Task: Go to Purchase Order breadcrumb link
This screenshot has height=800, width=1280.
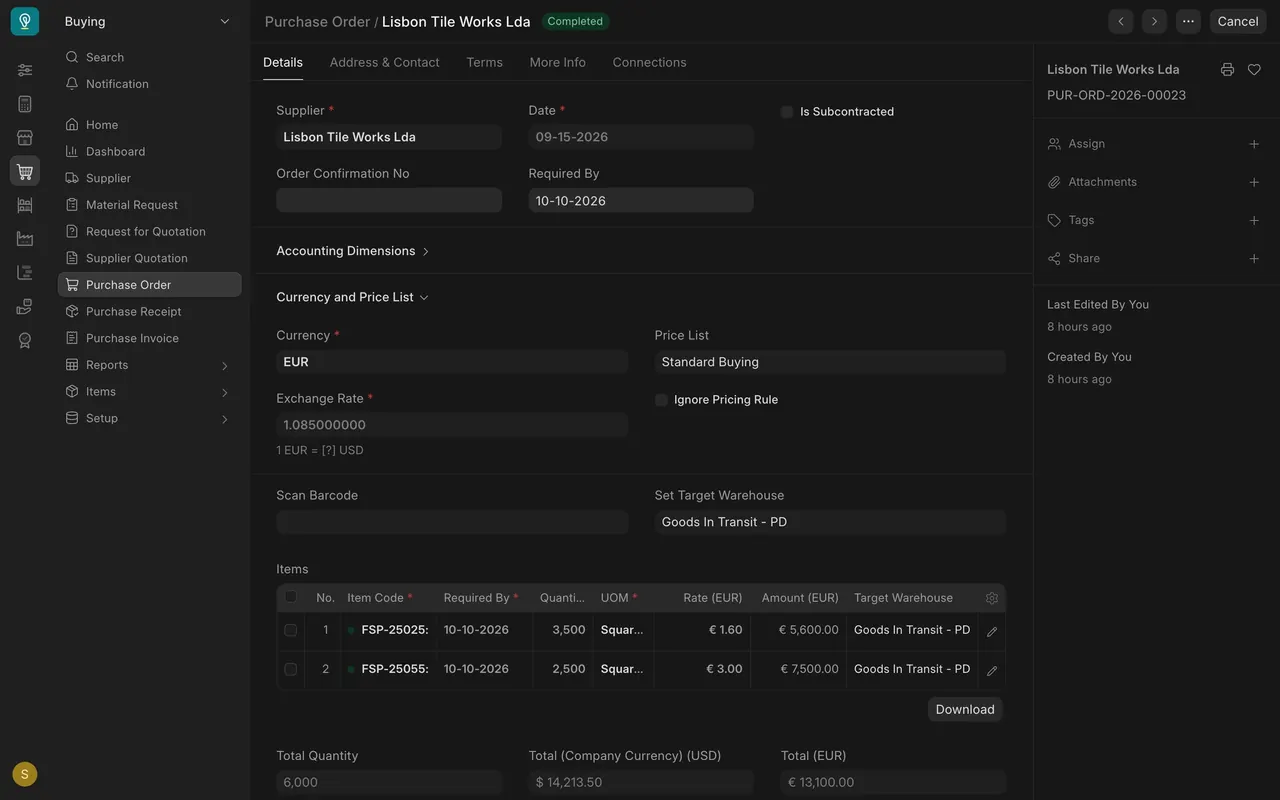Action: pyautogui.click(x=317, y=21)
